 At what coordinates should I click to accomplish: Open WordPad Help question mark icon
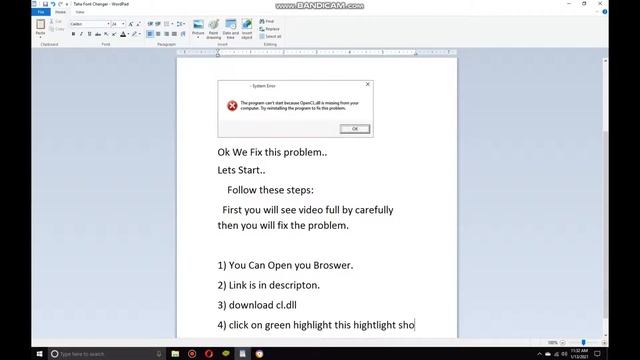tap(604, 12)
